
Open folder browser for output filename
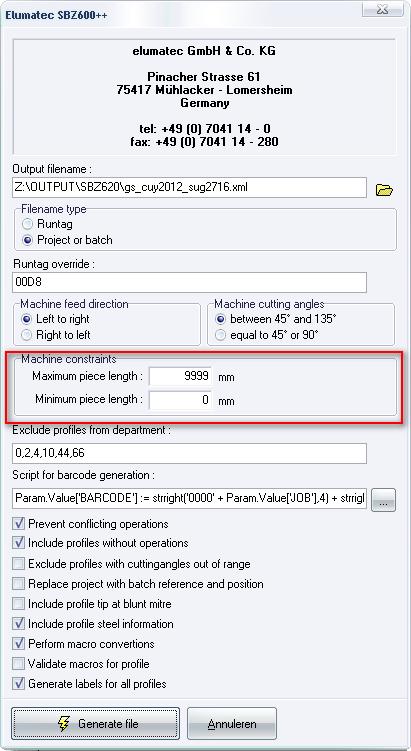pyautogui.click(x=384, y=190)
